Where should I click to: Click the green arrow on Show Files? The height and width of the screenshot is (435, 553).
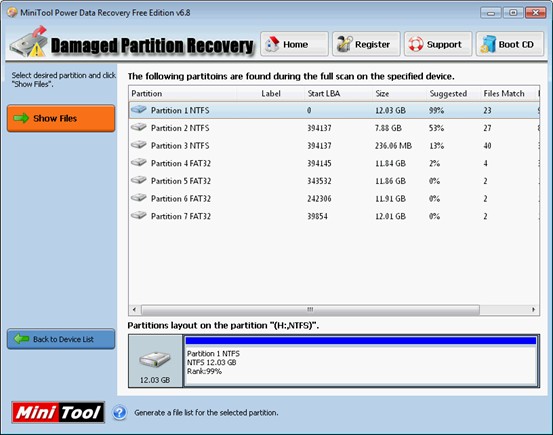(21, 118)
